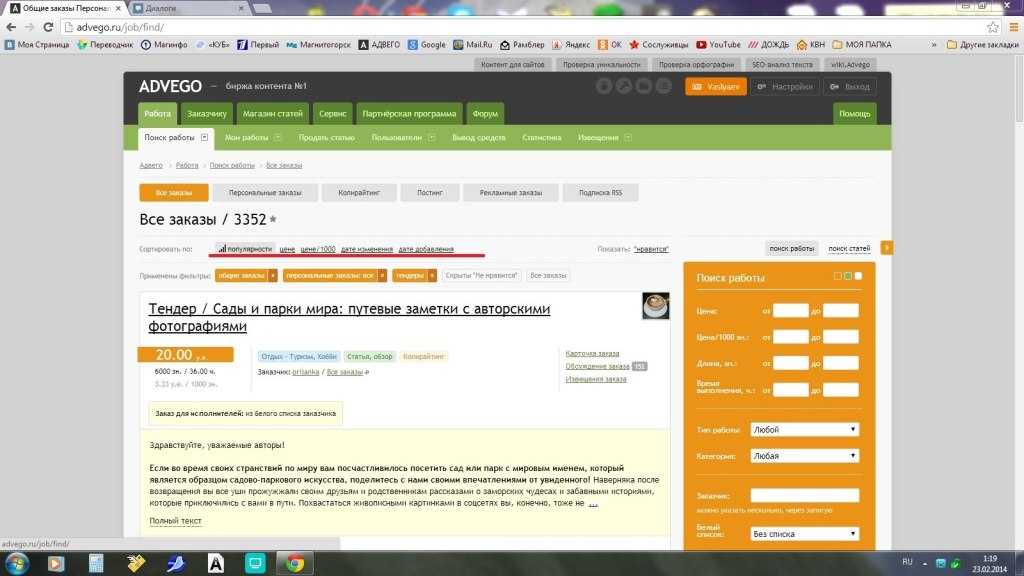Open the Яндекс bookmark
1024x576 pixels.
click(571, 44)
